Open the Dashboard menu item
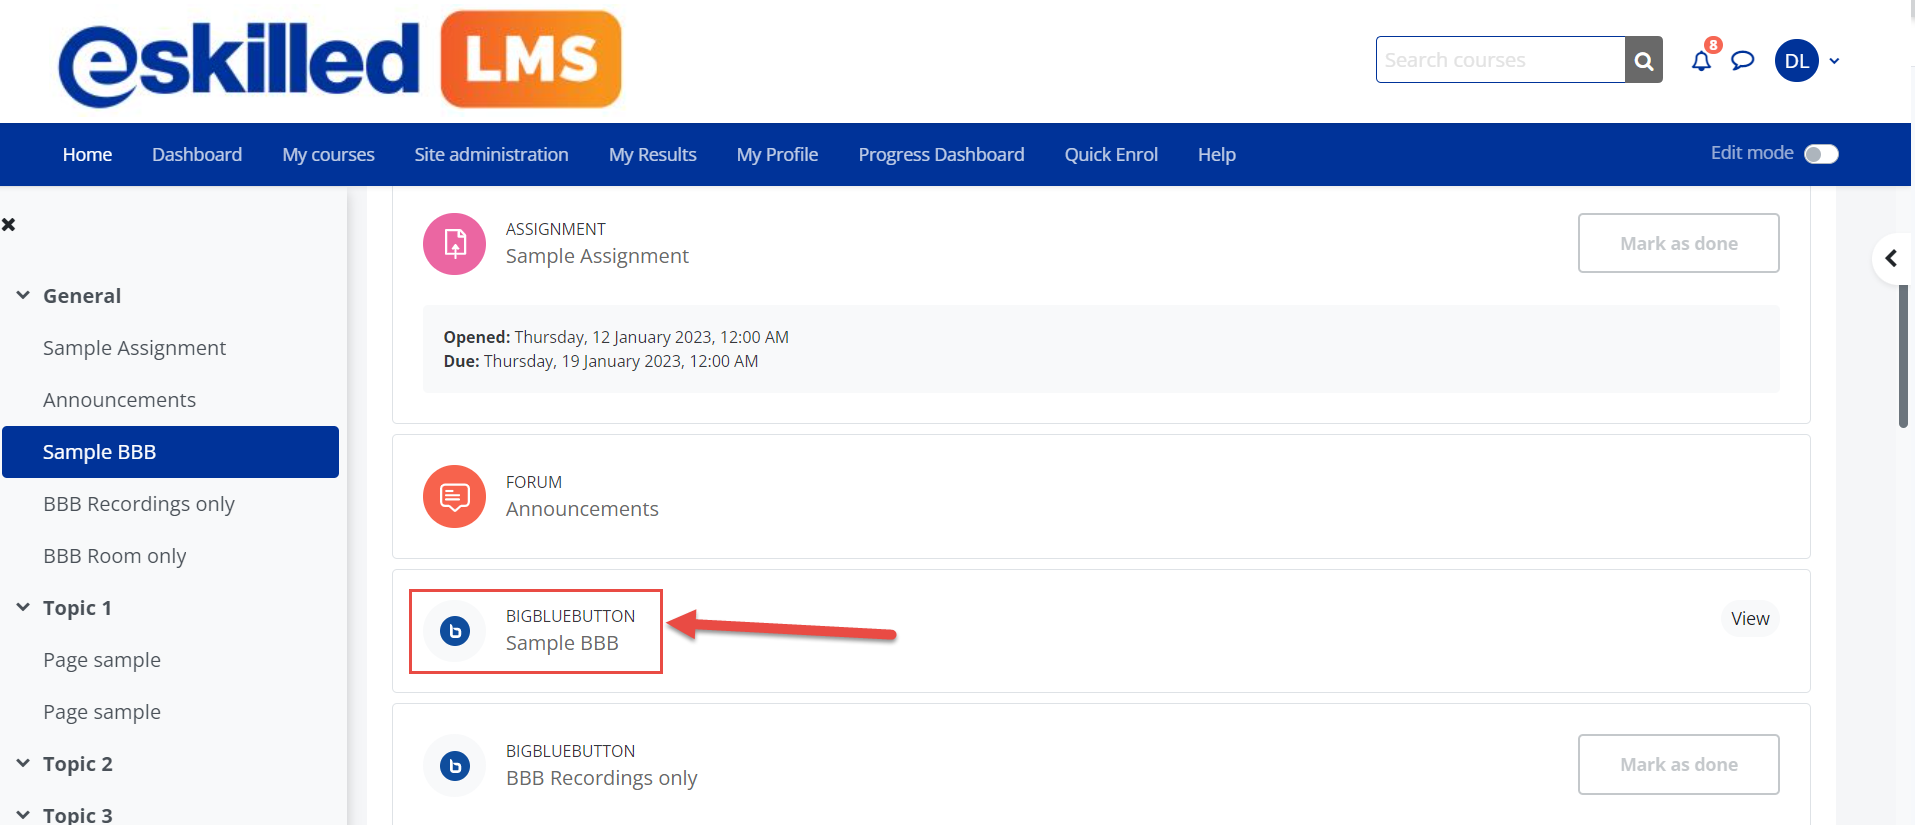The image size is (1915, 825). pos(197,155)
